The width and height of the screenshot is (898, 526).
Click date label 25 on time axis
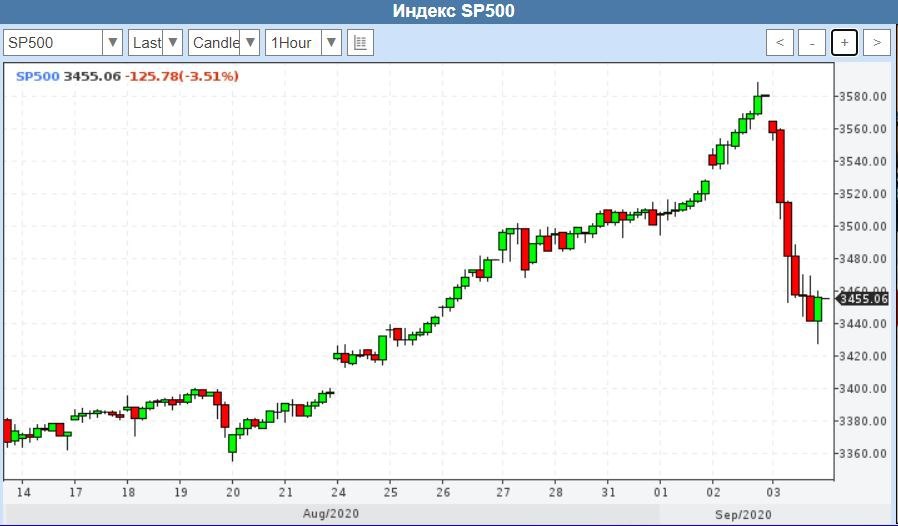391,492
